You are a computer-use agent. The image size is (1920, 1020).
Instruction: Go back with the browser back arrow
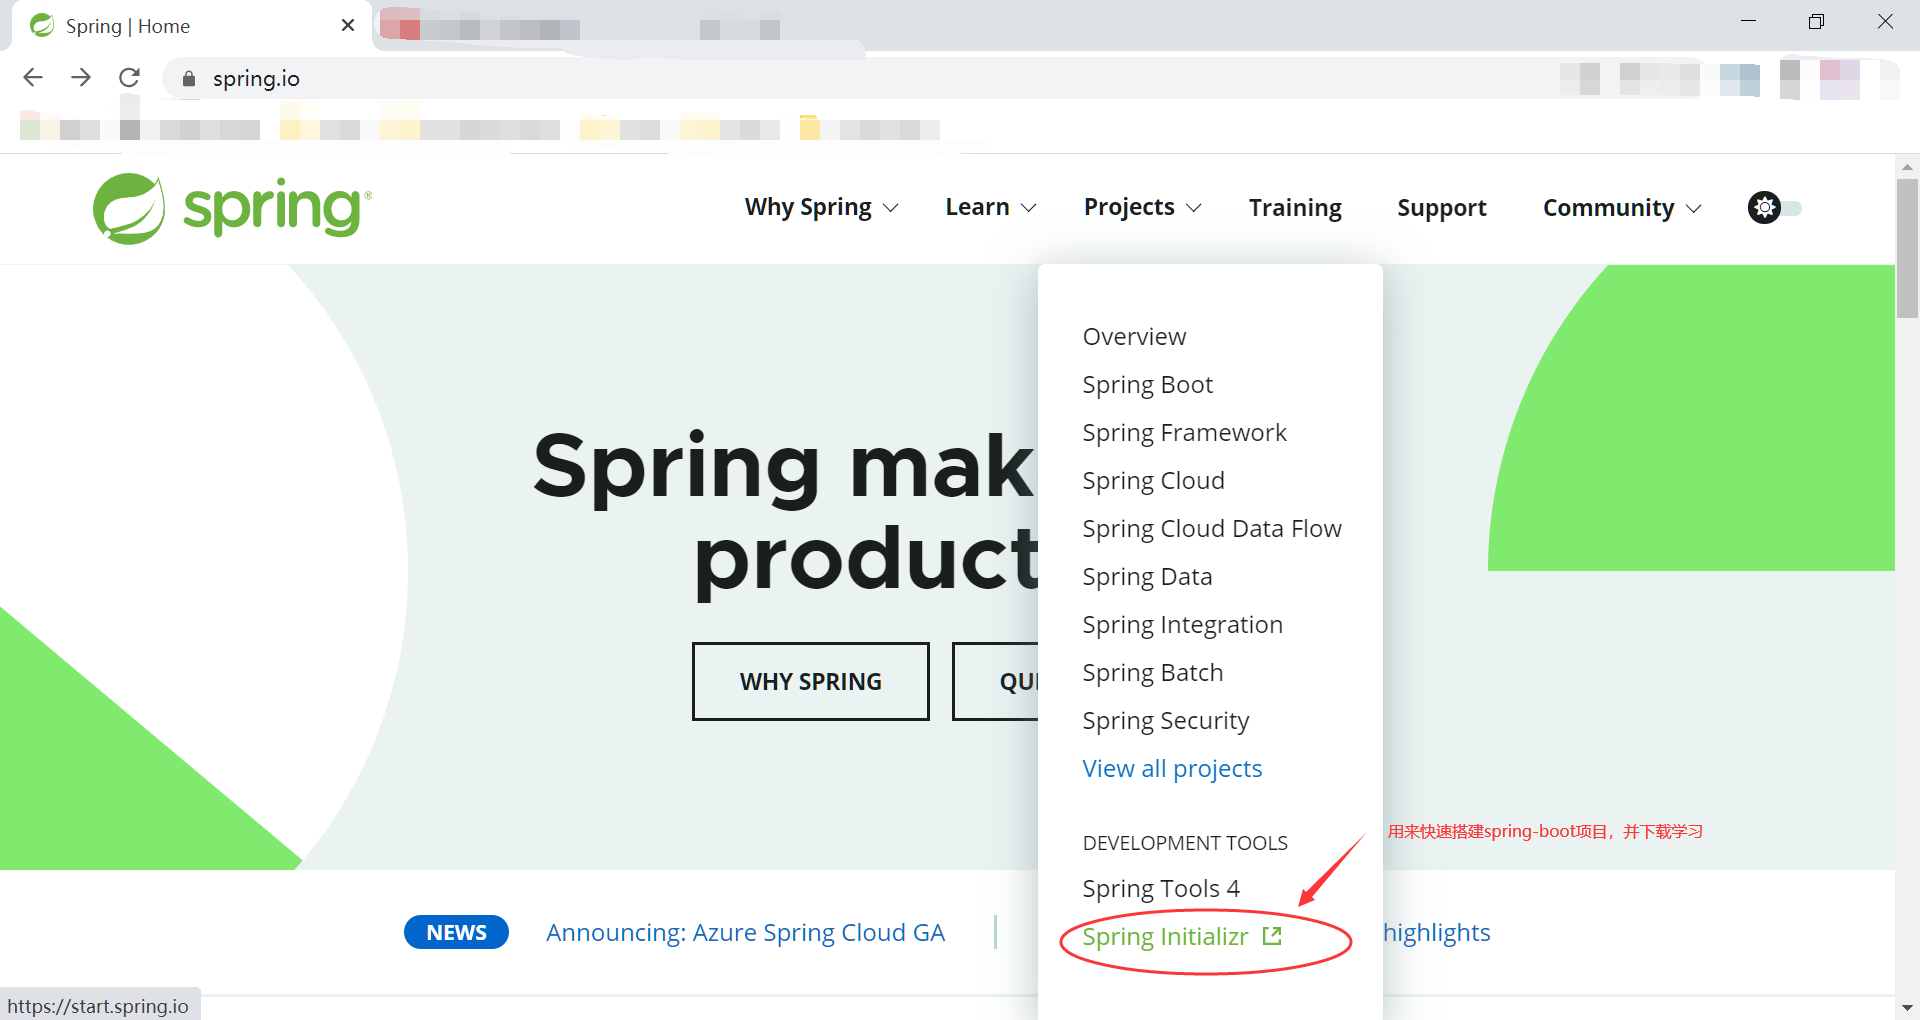tap(33, 78)
